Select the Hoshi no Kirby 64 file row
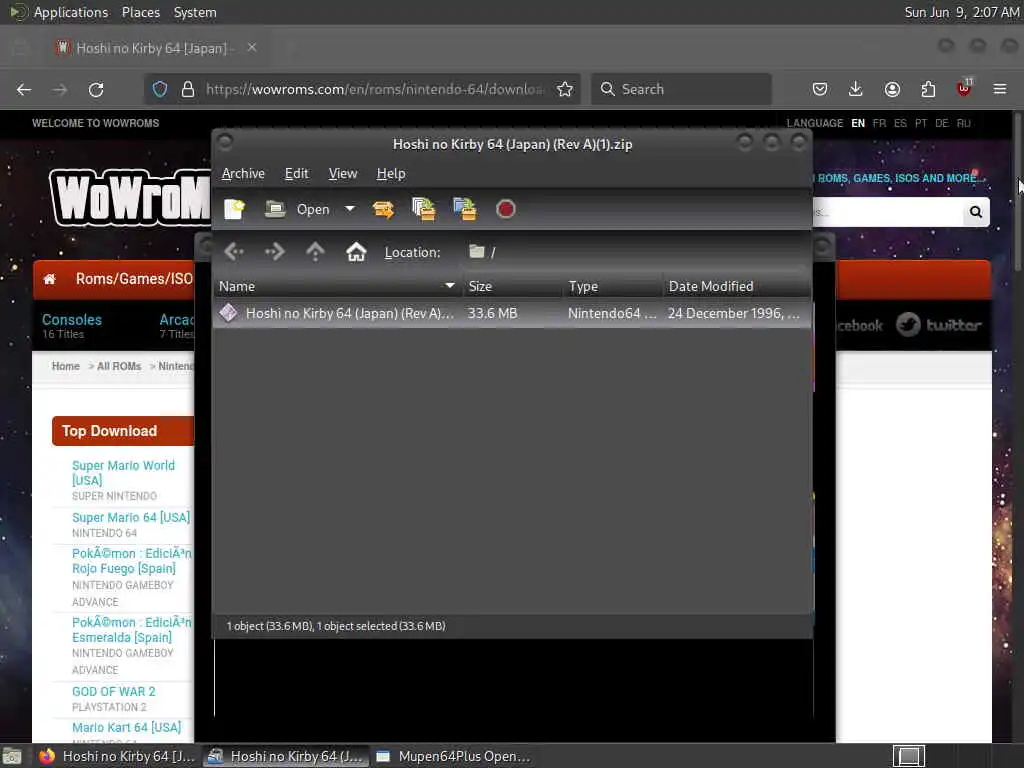Image resolution: width=1024 pixels, height=768 pixels. [512, 313]
